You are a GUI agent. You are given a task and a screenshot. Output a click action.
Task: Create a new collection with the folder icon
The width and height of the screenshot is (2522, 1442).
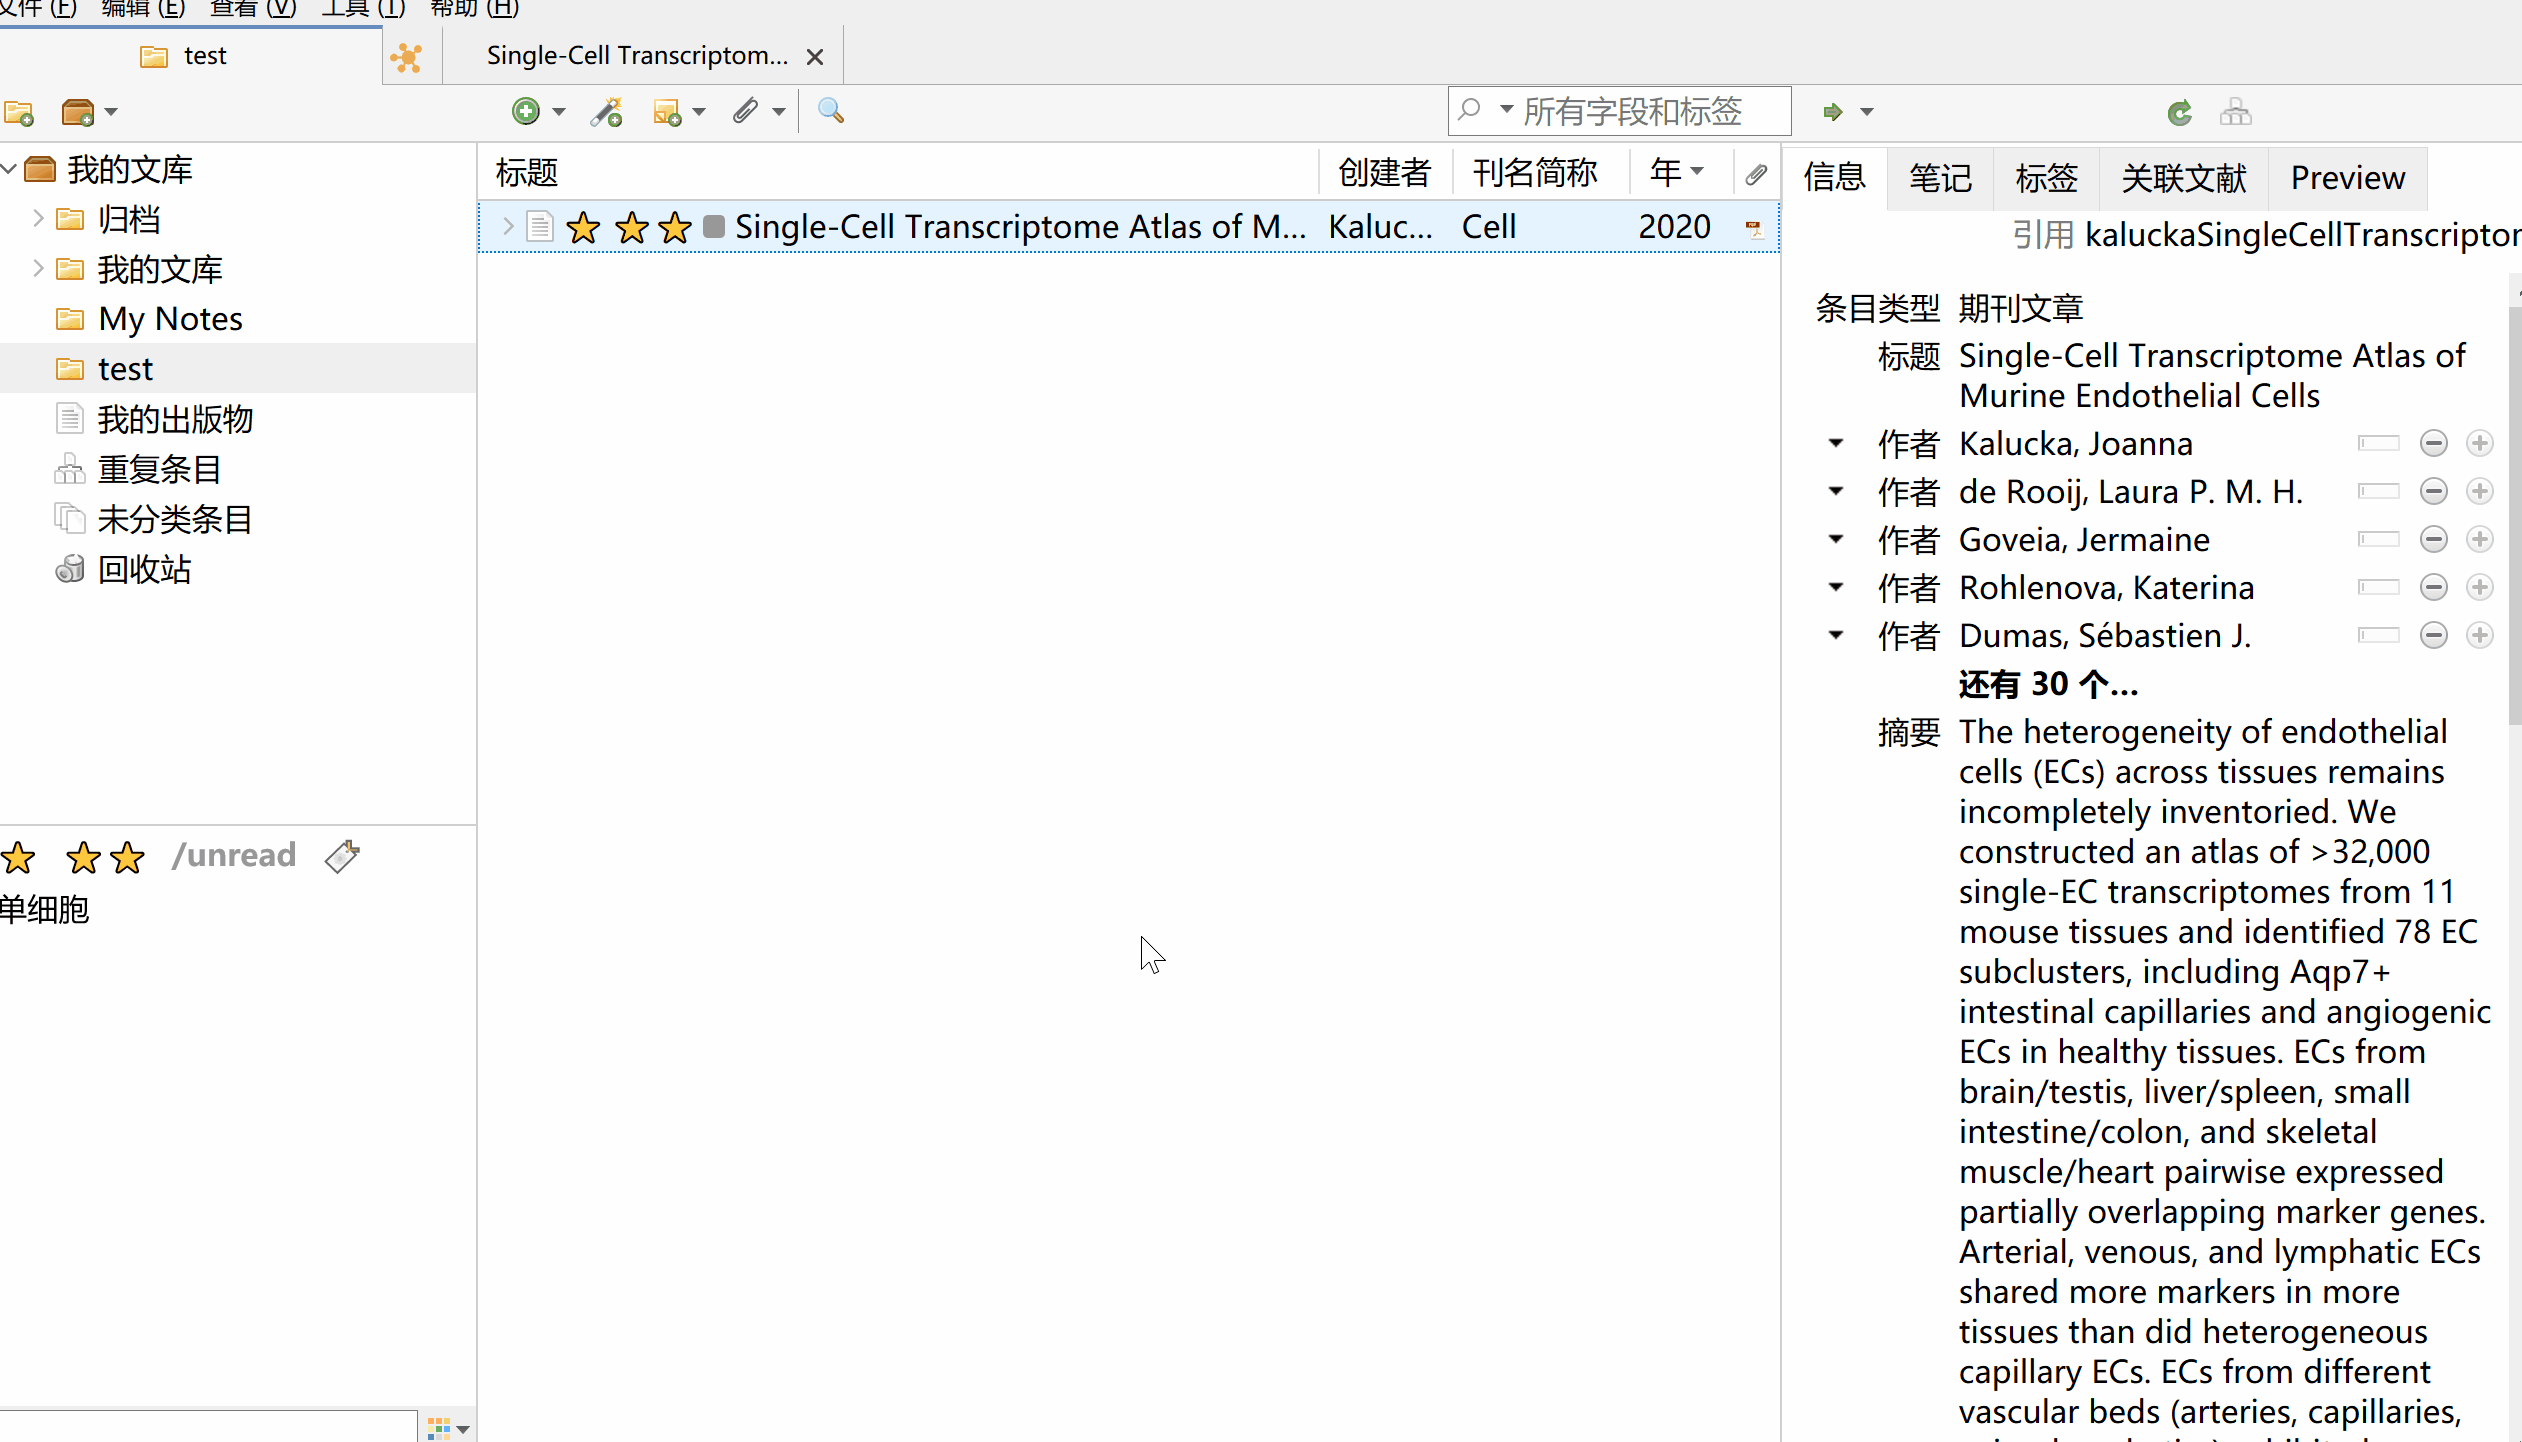coord(18,113)
